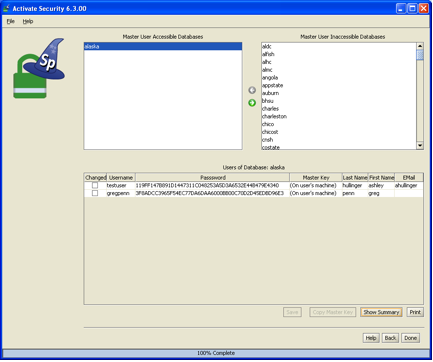
Task: Click the inaccessible databases scrollbar thumb
Action: click(420, 55)
